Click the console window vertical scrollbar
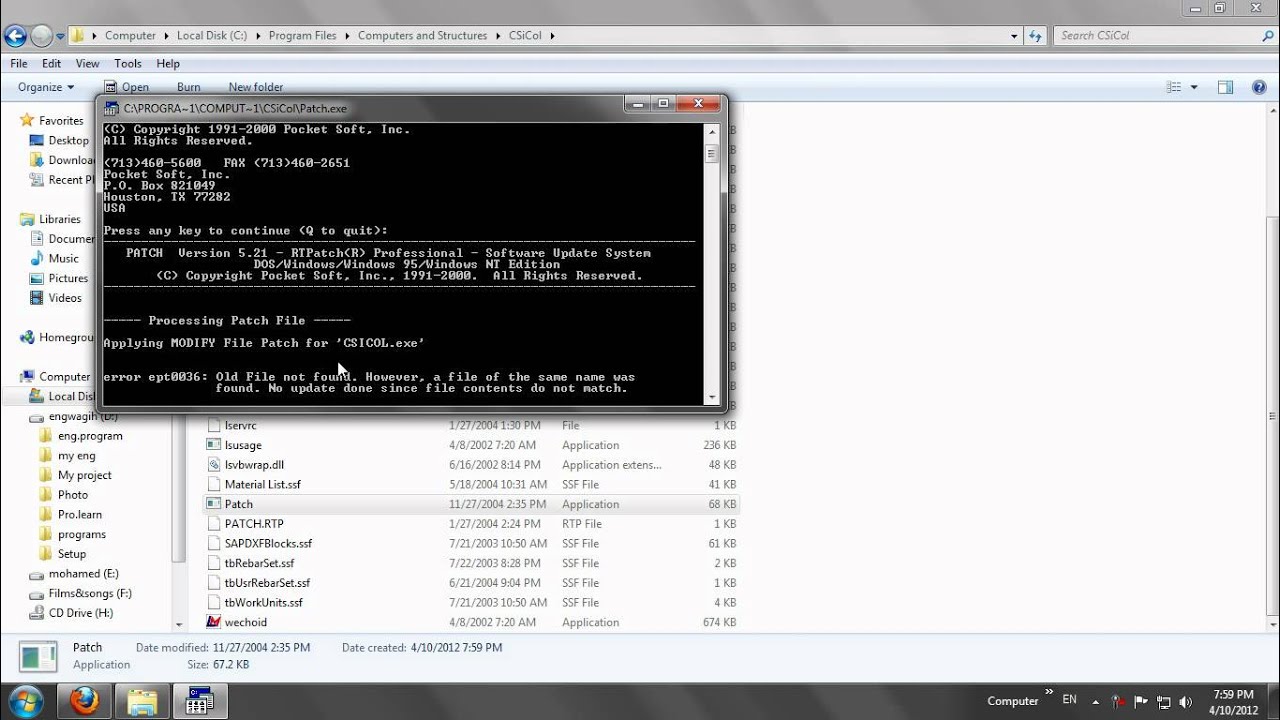The width and height of the screenshot is (1280, 720). pyautogui.click(x=712, y=263)
